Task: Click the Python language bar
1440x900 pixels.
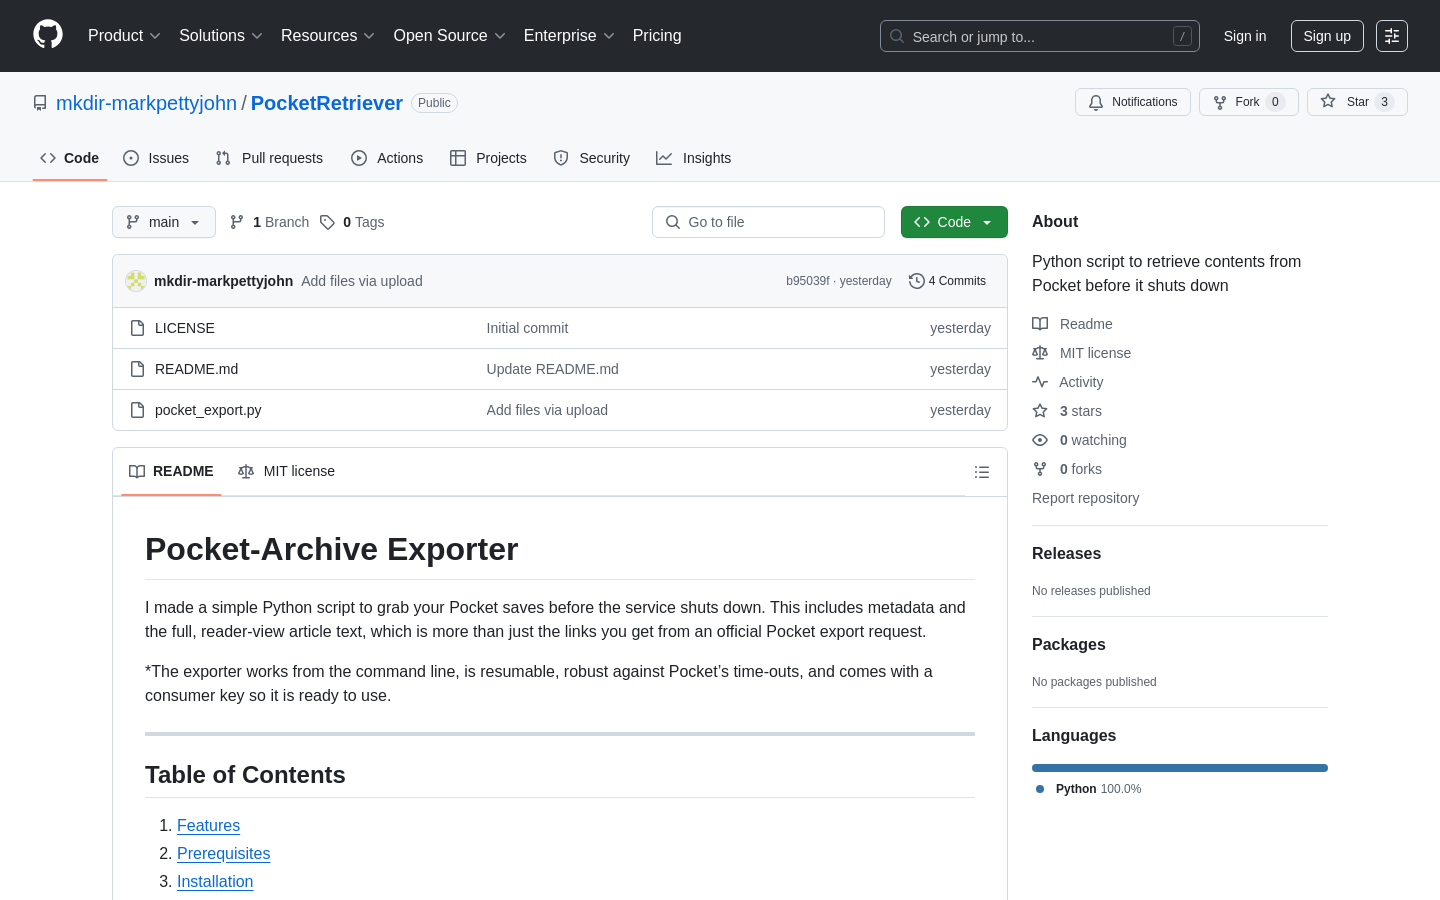Action: pos(1180,768)
